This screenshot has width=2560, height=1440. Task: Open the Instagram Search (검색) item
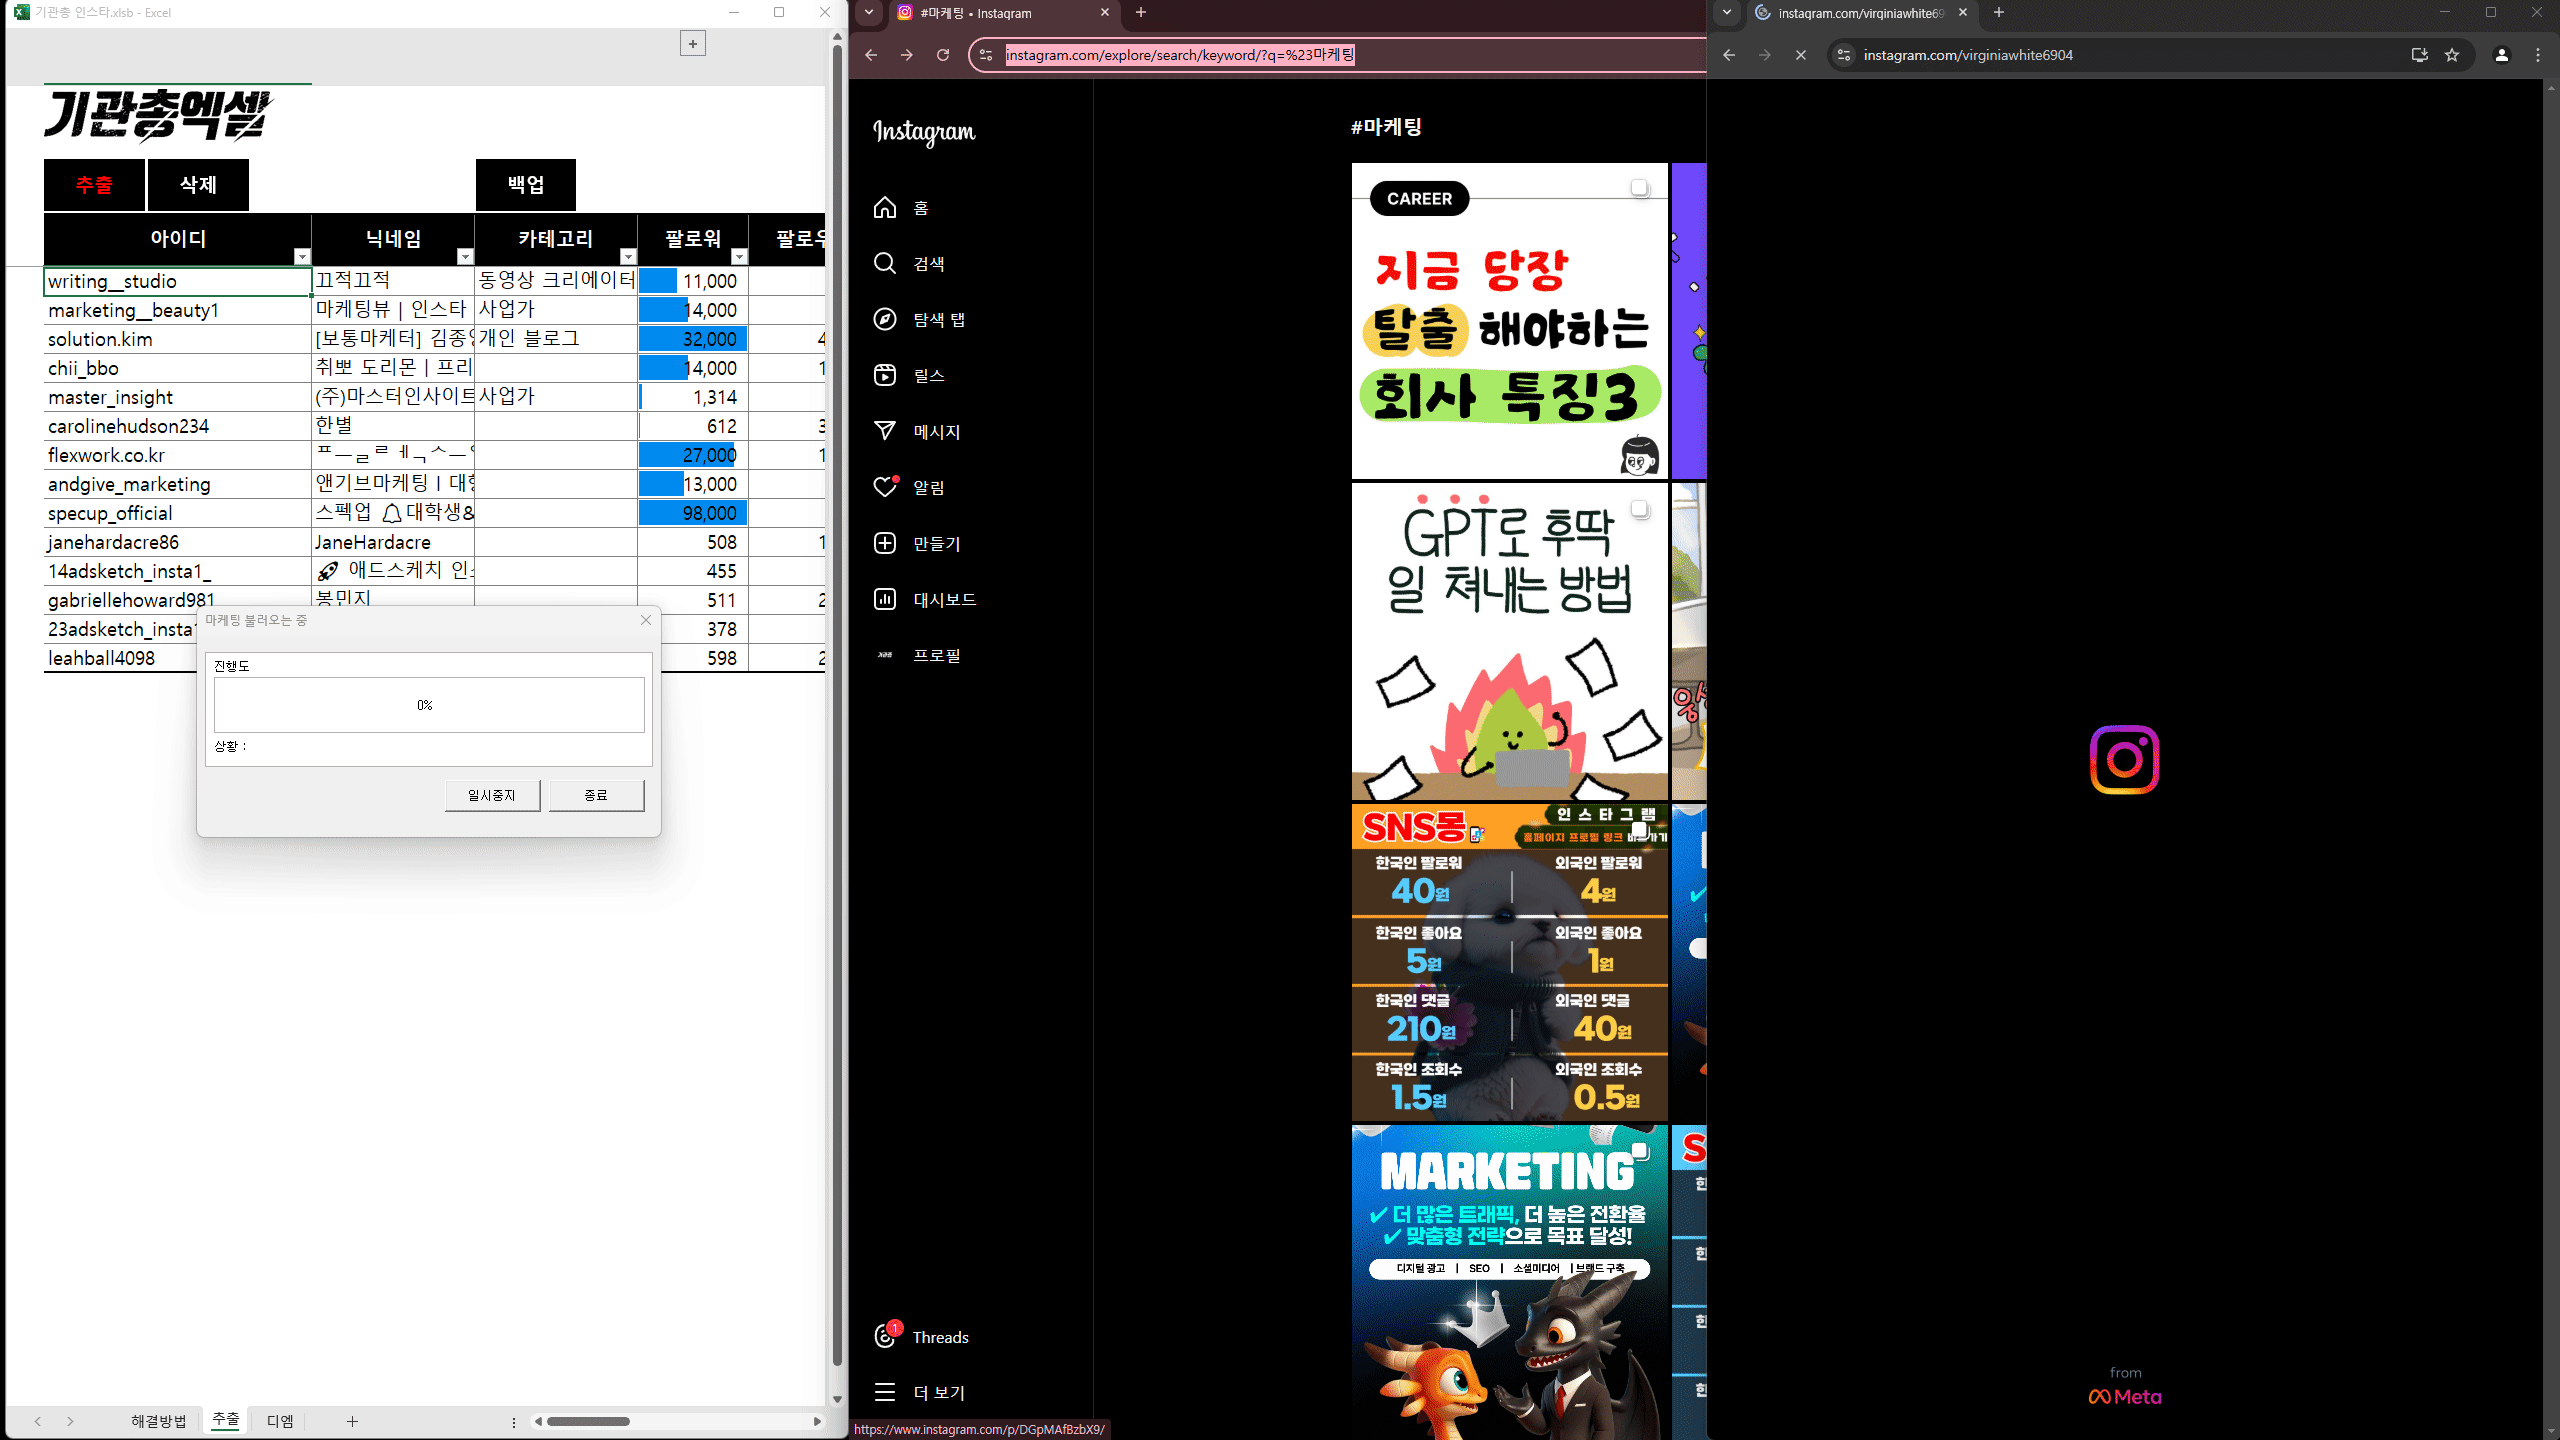909,264
